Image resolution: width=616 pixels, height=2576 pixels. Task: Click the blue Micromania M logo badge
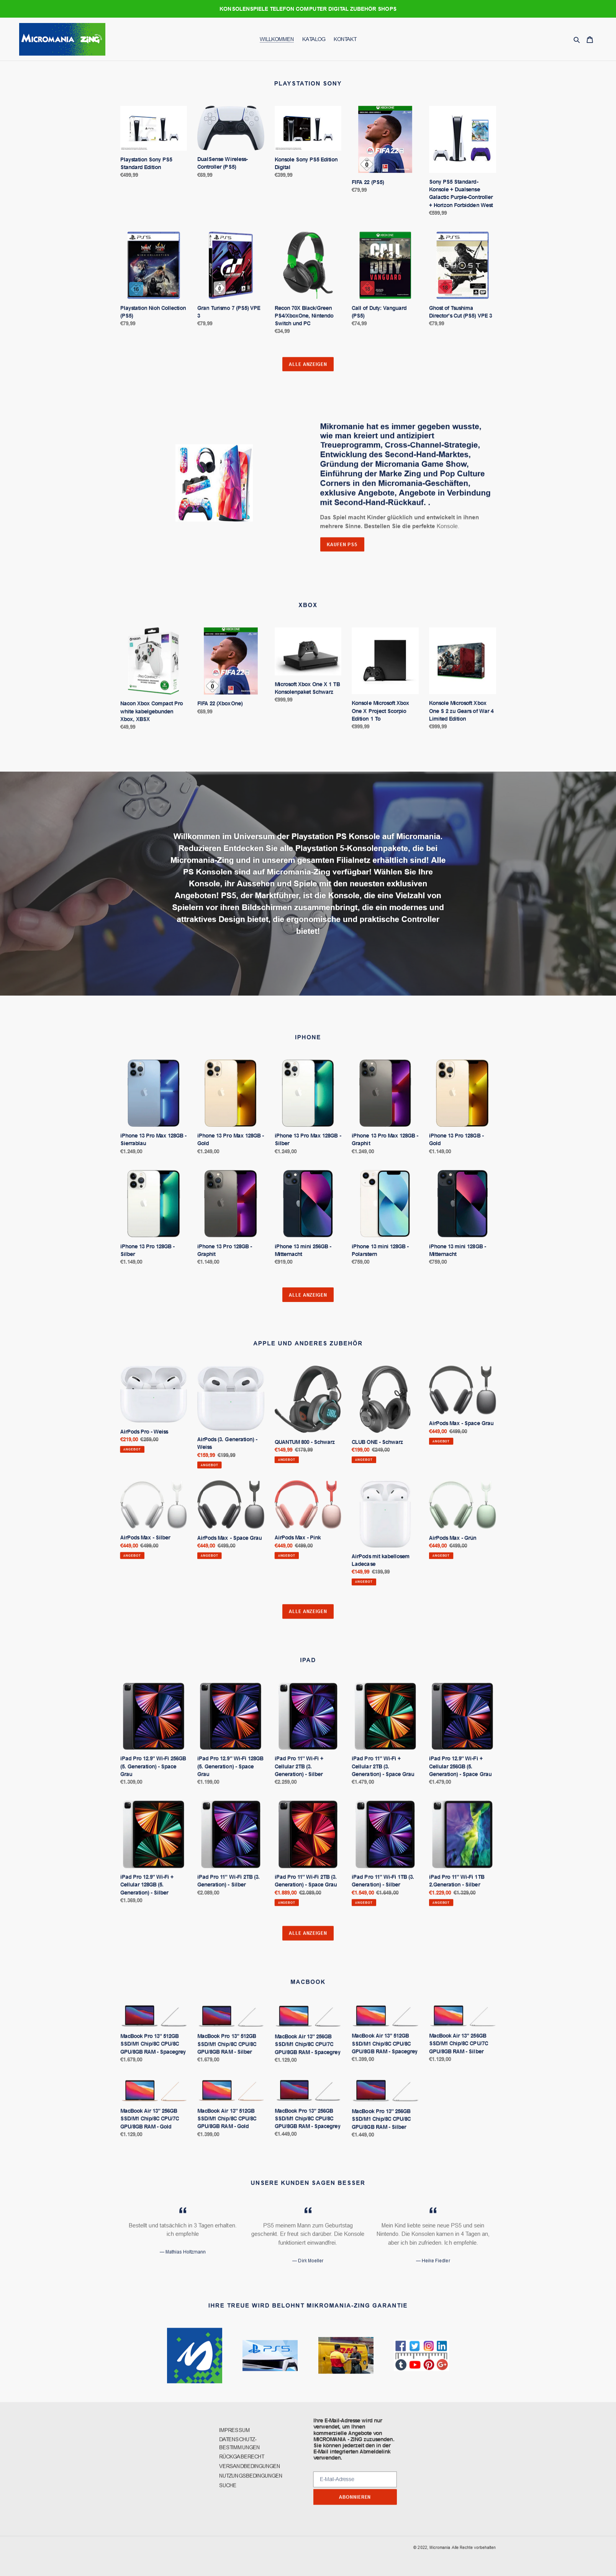[194, 2355]
